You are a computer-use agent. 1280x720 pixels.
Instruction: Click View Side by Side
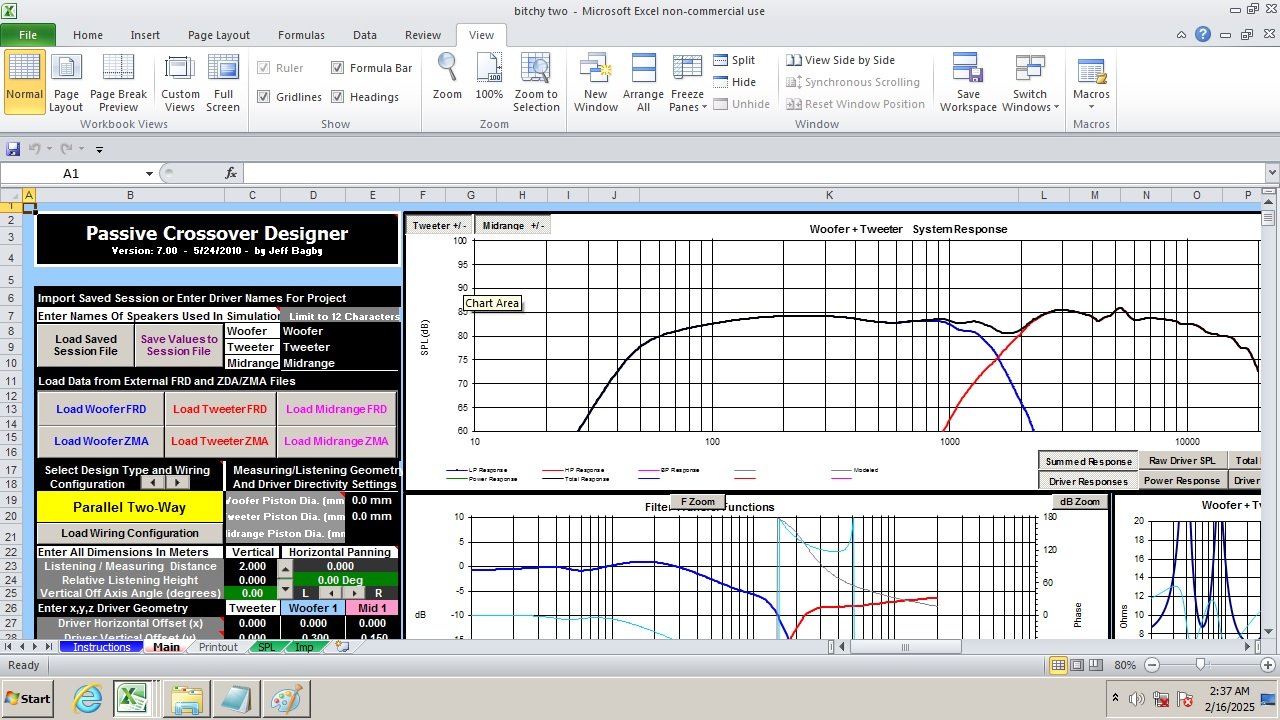tap(840, 60)
